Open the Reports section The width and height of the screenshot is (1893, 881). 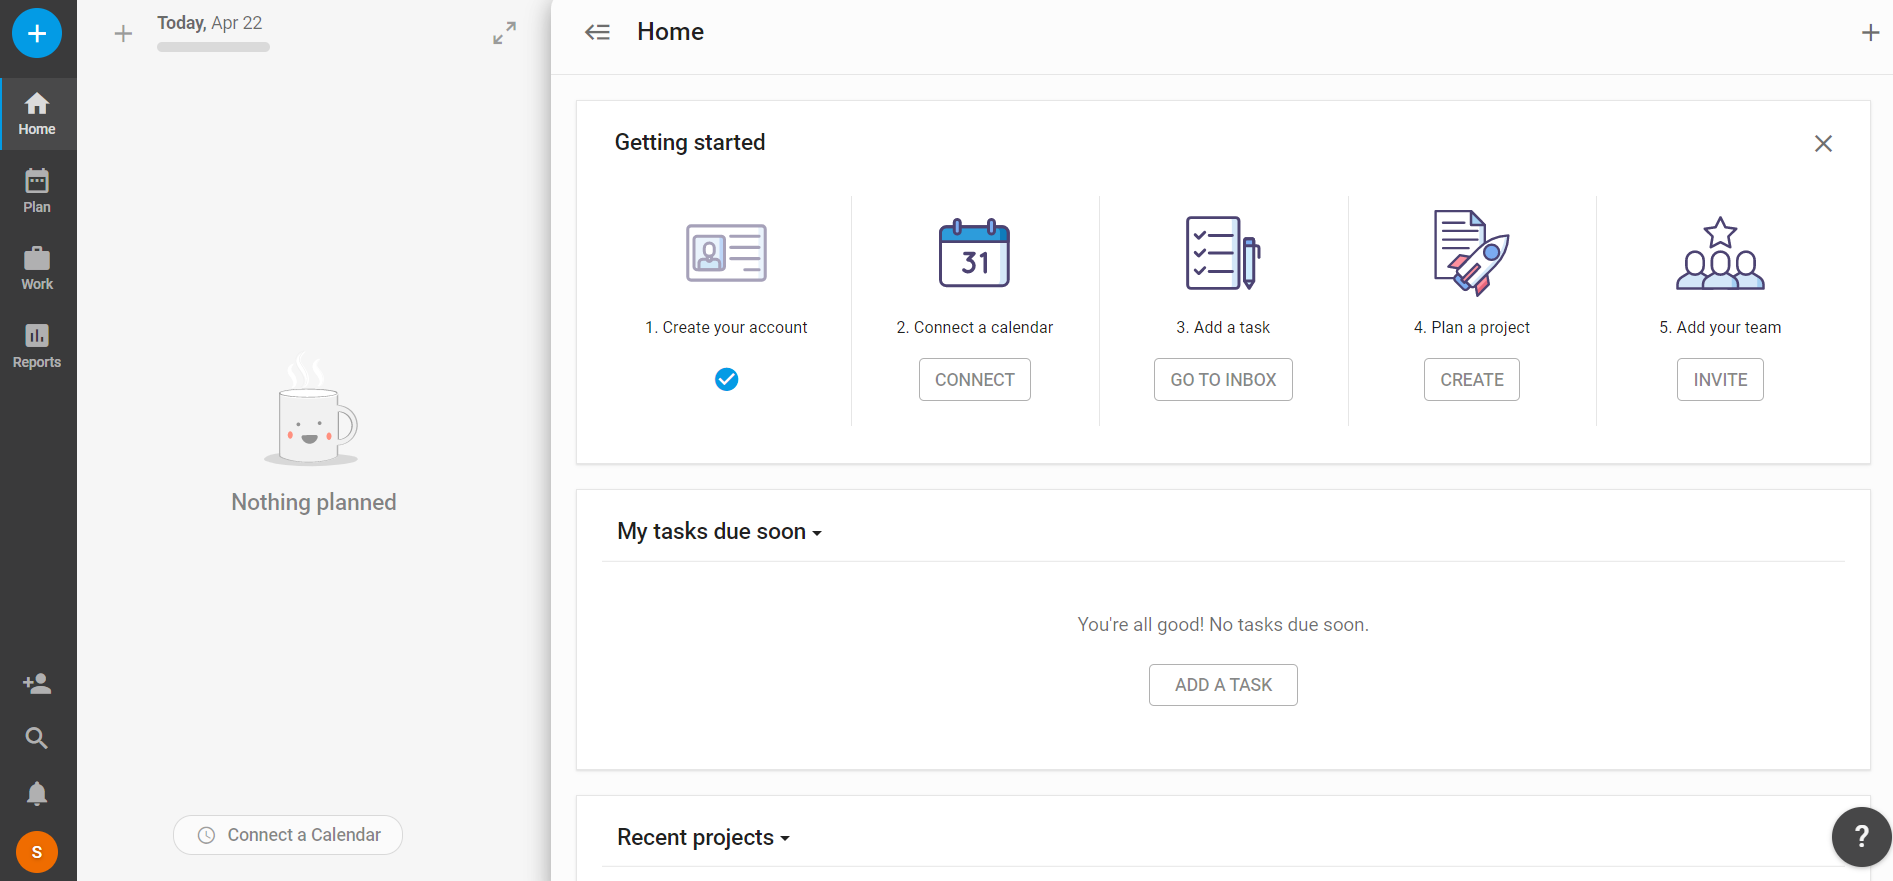coord(37,346)
